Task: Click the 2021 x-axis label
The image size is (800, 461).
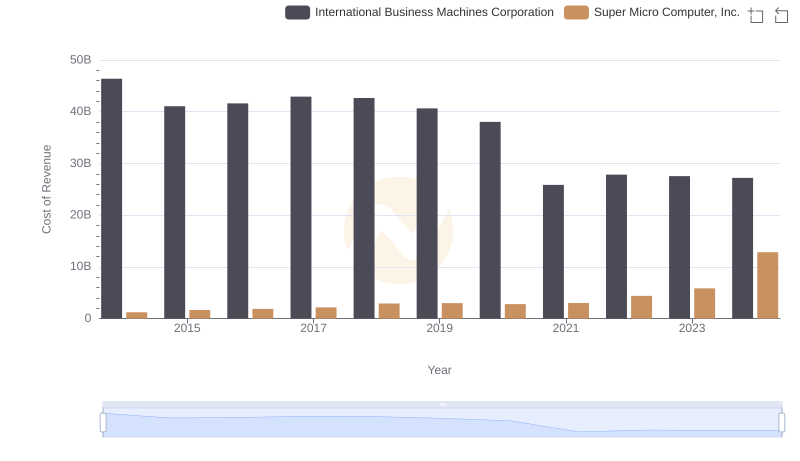Action: click(566, 328)
